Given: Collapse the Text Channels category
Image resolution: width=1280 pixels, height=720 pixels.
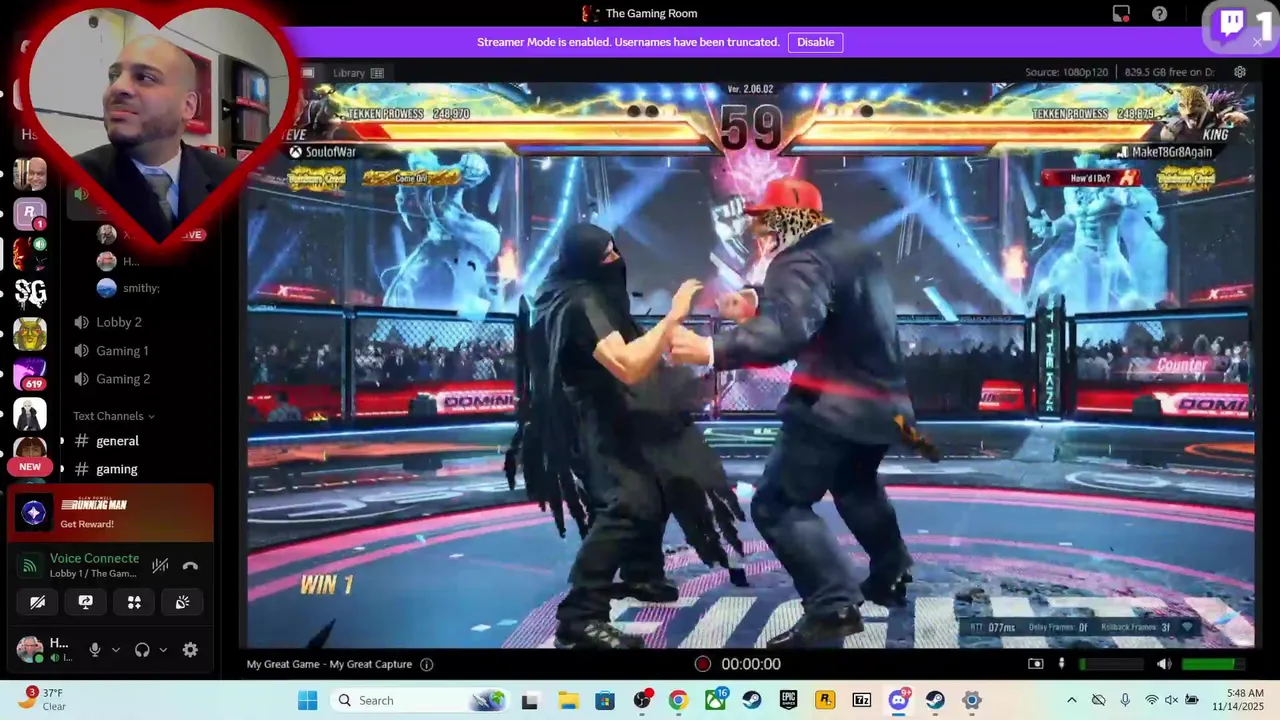Looking at the screenshot, I should 113,416.
